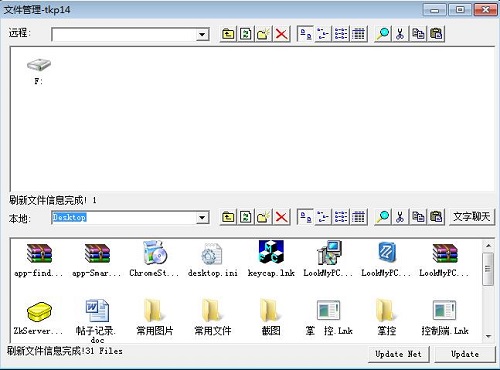Delete selected remote file with red X

(x=281, y=34)
